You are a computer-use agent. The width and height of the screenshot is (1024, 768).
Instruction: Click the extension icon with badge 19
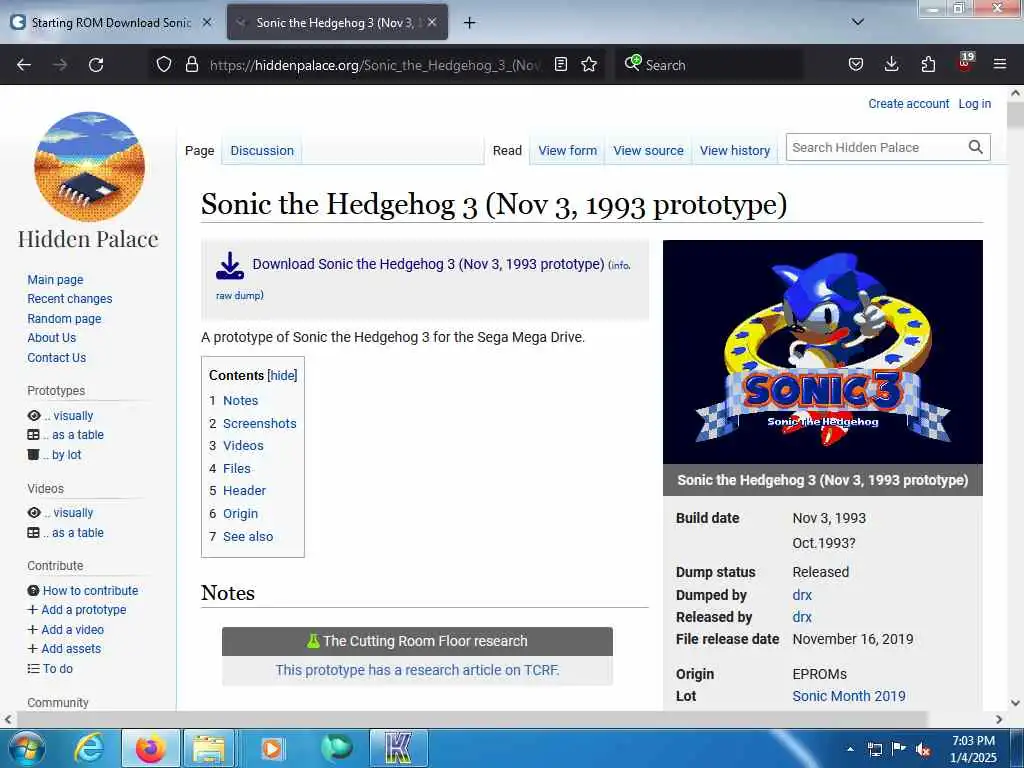point(965,63)
